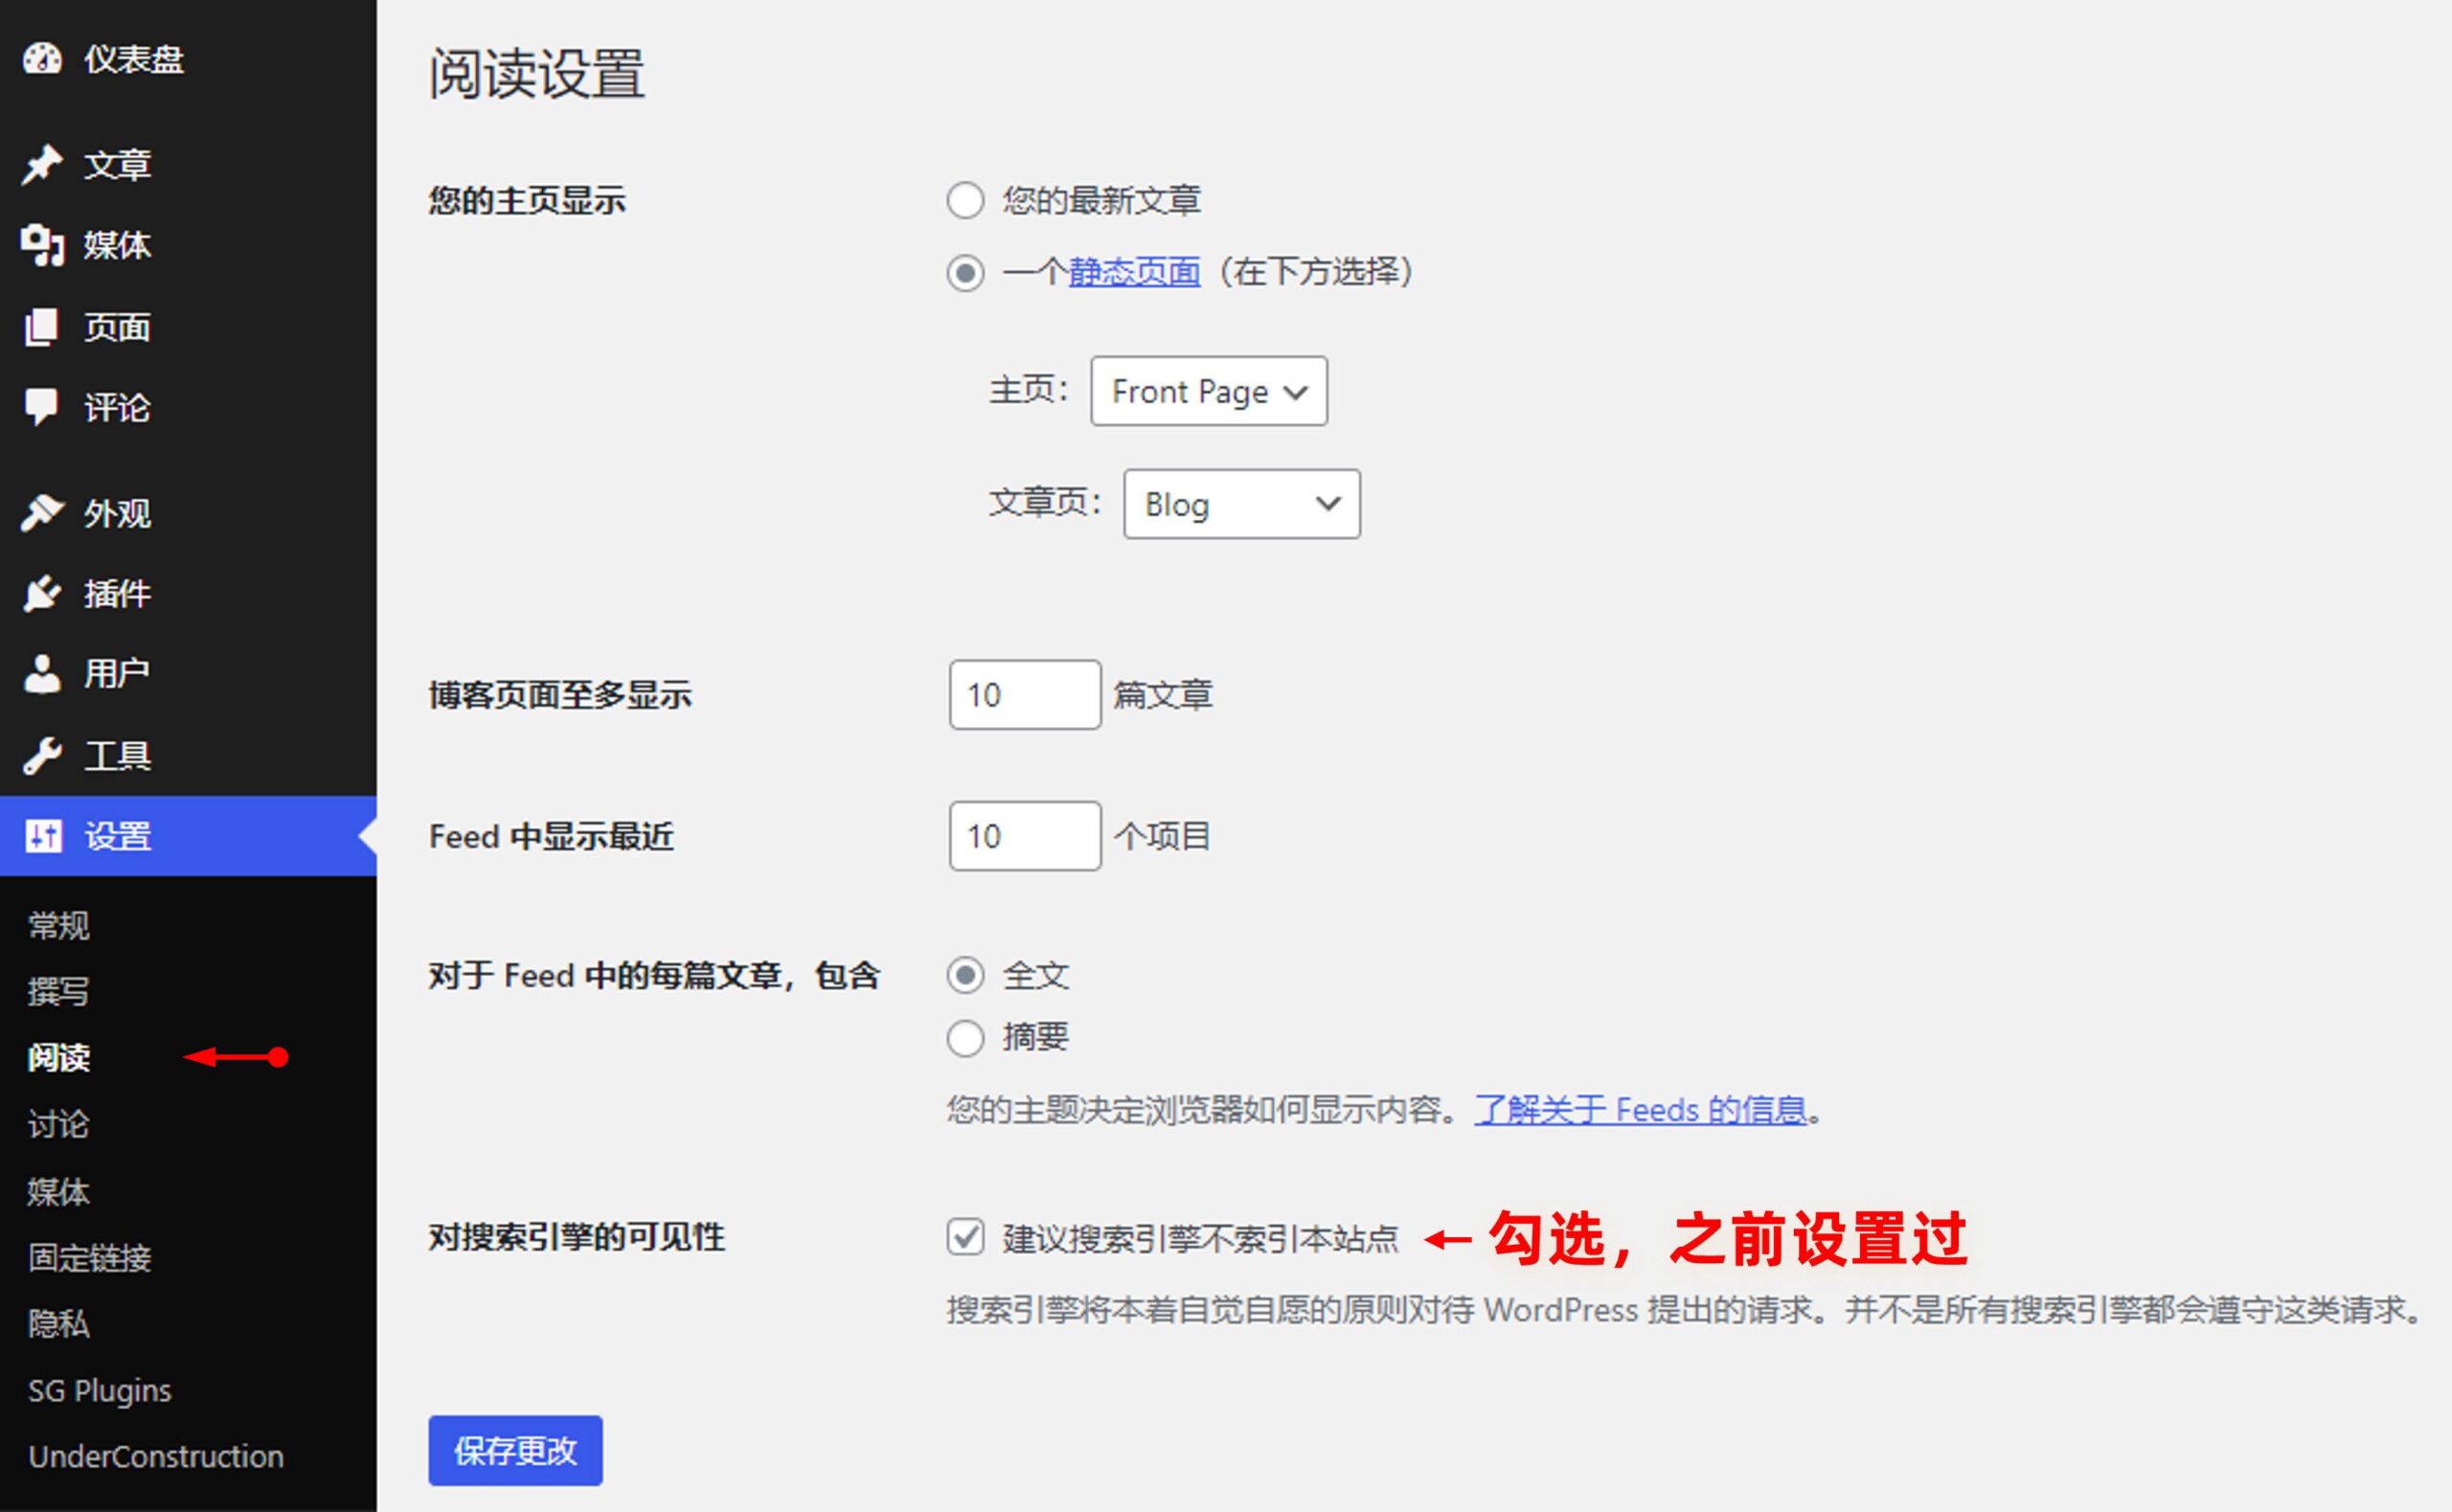Click the Tools wrench icon
Screen dimensions: 2452x1512
(x=42, y=756)
